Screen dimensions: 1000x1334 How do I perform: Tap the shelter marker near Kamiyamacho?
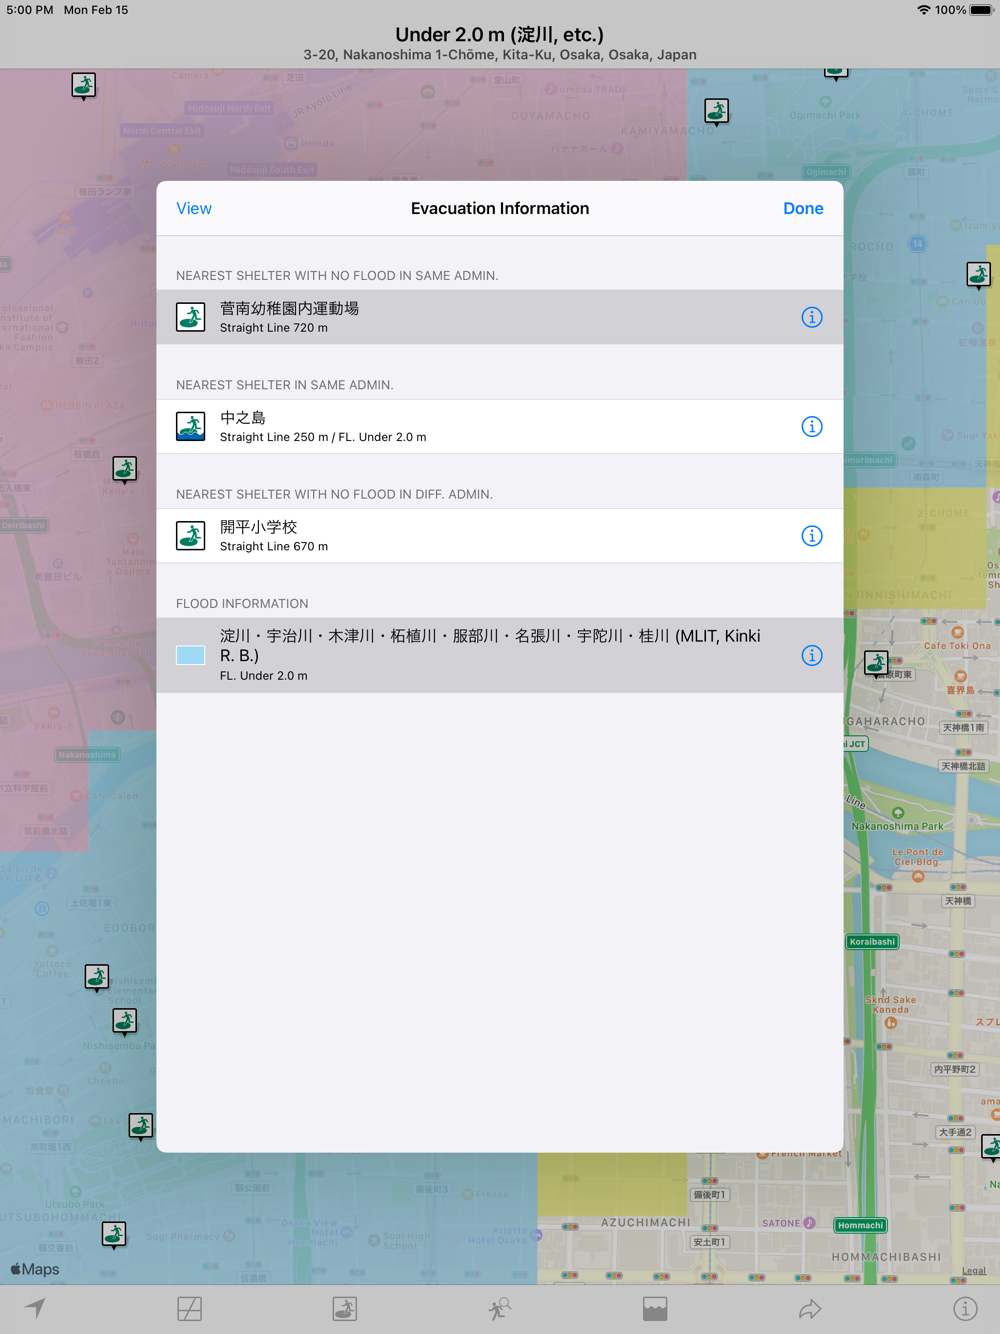click(716, 111)
